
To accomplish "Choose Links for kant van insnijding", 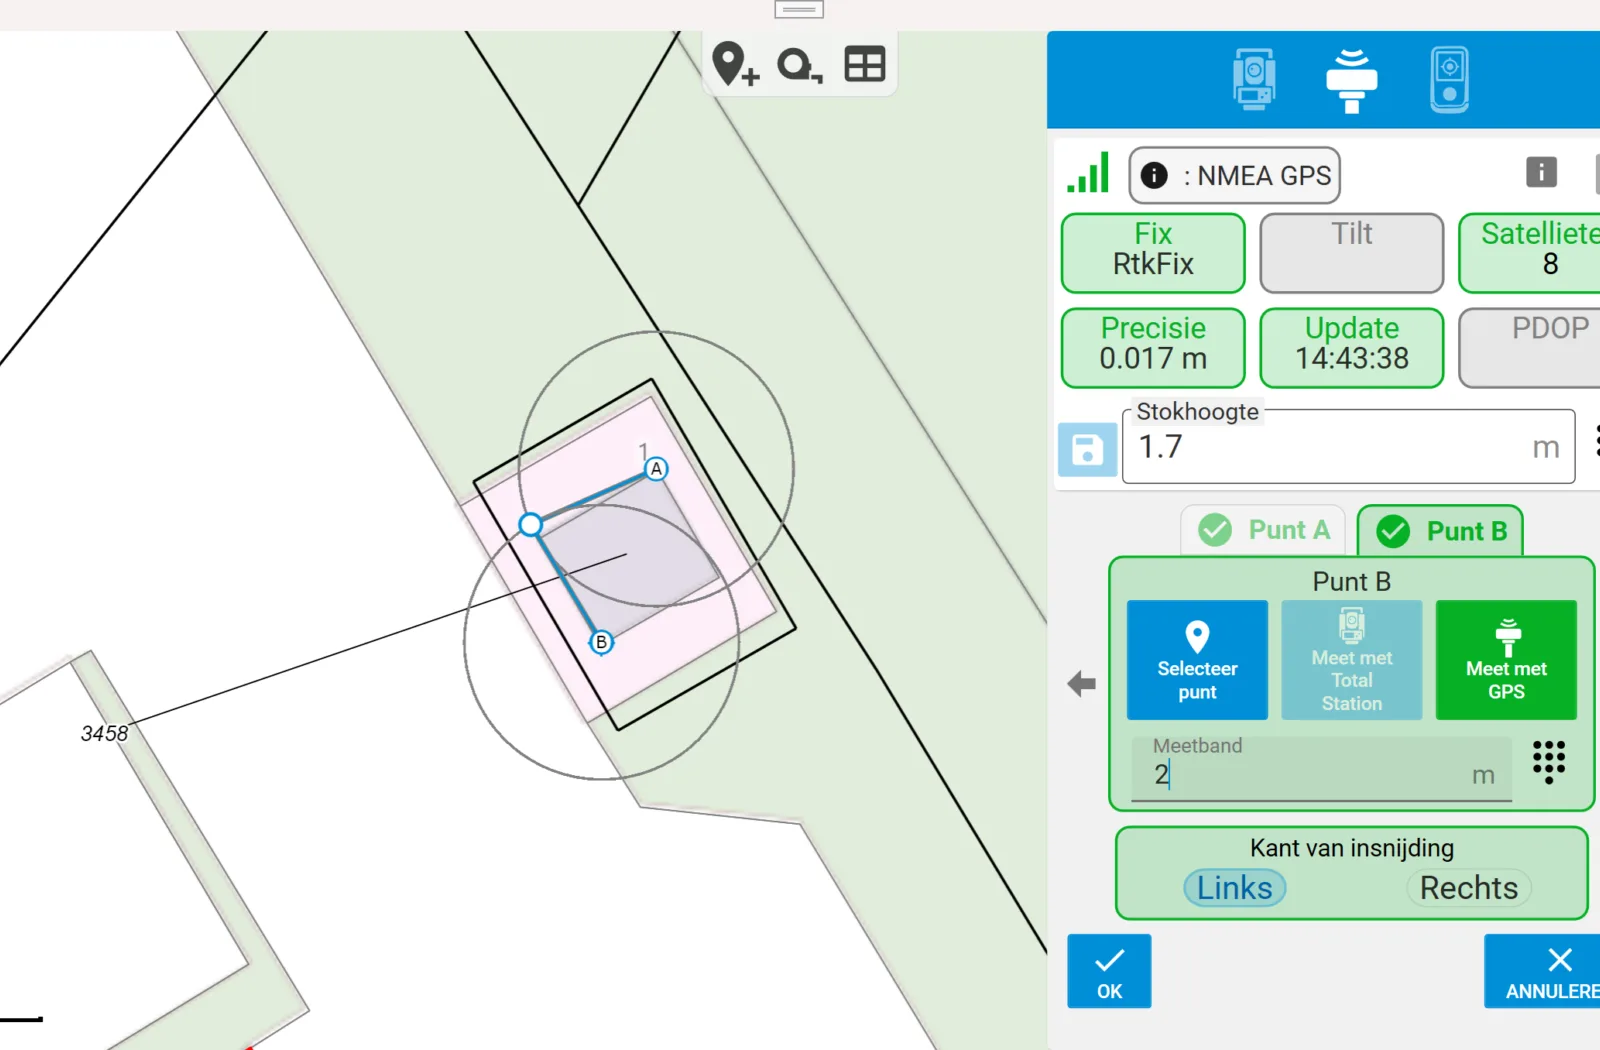I will coord(1234,888).
